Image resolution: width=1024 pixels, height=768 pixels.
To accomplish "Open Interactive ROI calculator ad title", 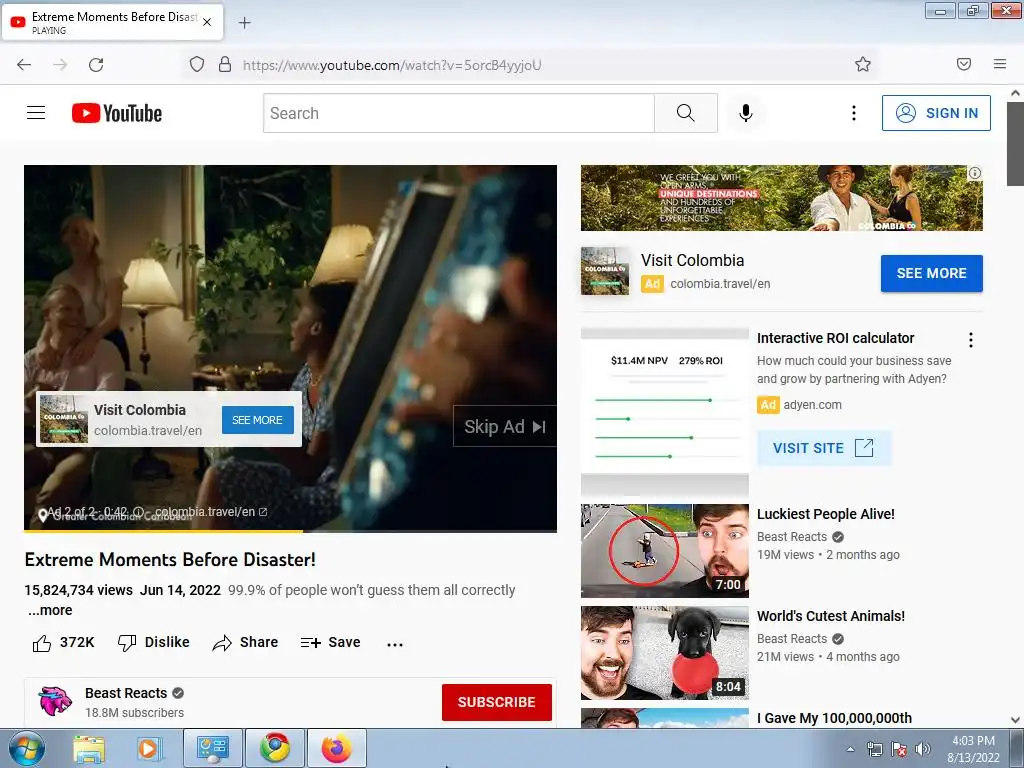I will click(835, 338).
